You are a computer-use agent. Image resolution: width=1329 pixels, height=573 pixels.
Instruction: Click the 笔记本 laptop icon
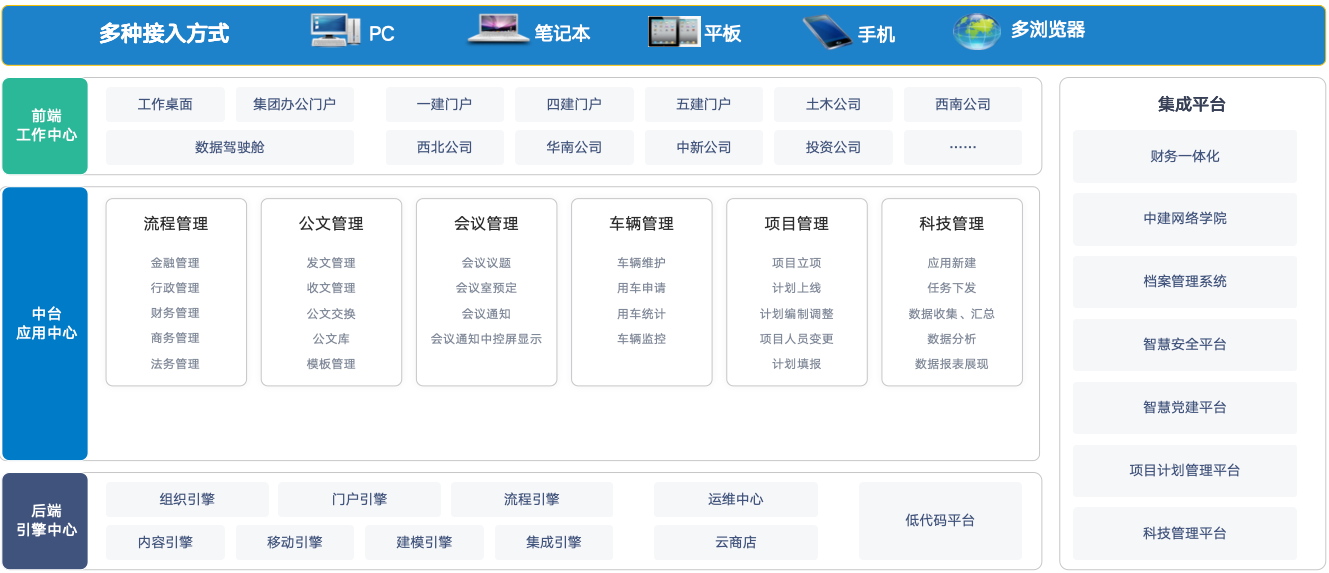point(498,29)
